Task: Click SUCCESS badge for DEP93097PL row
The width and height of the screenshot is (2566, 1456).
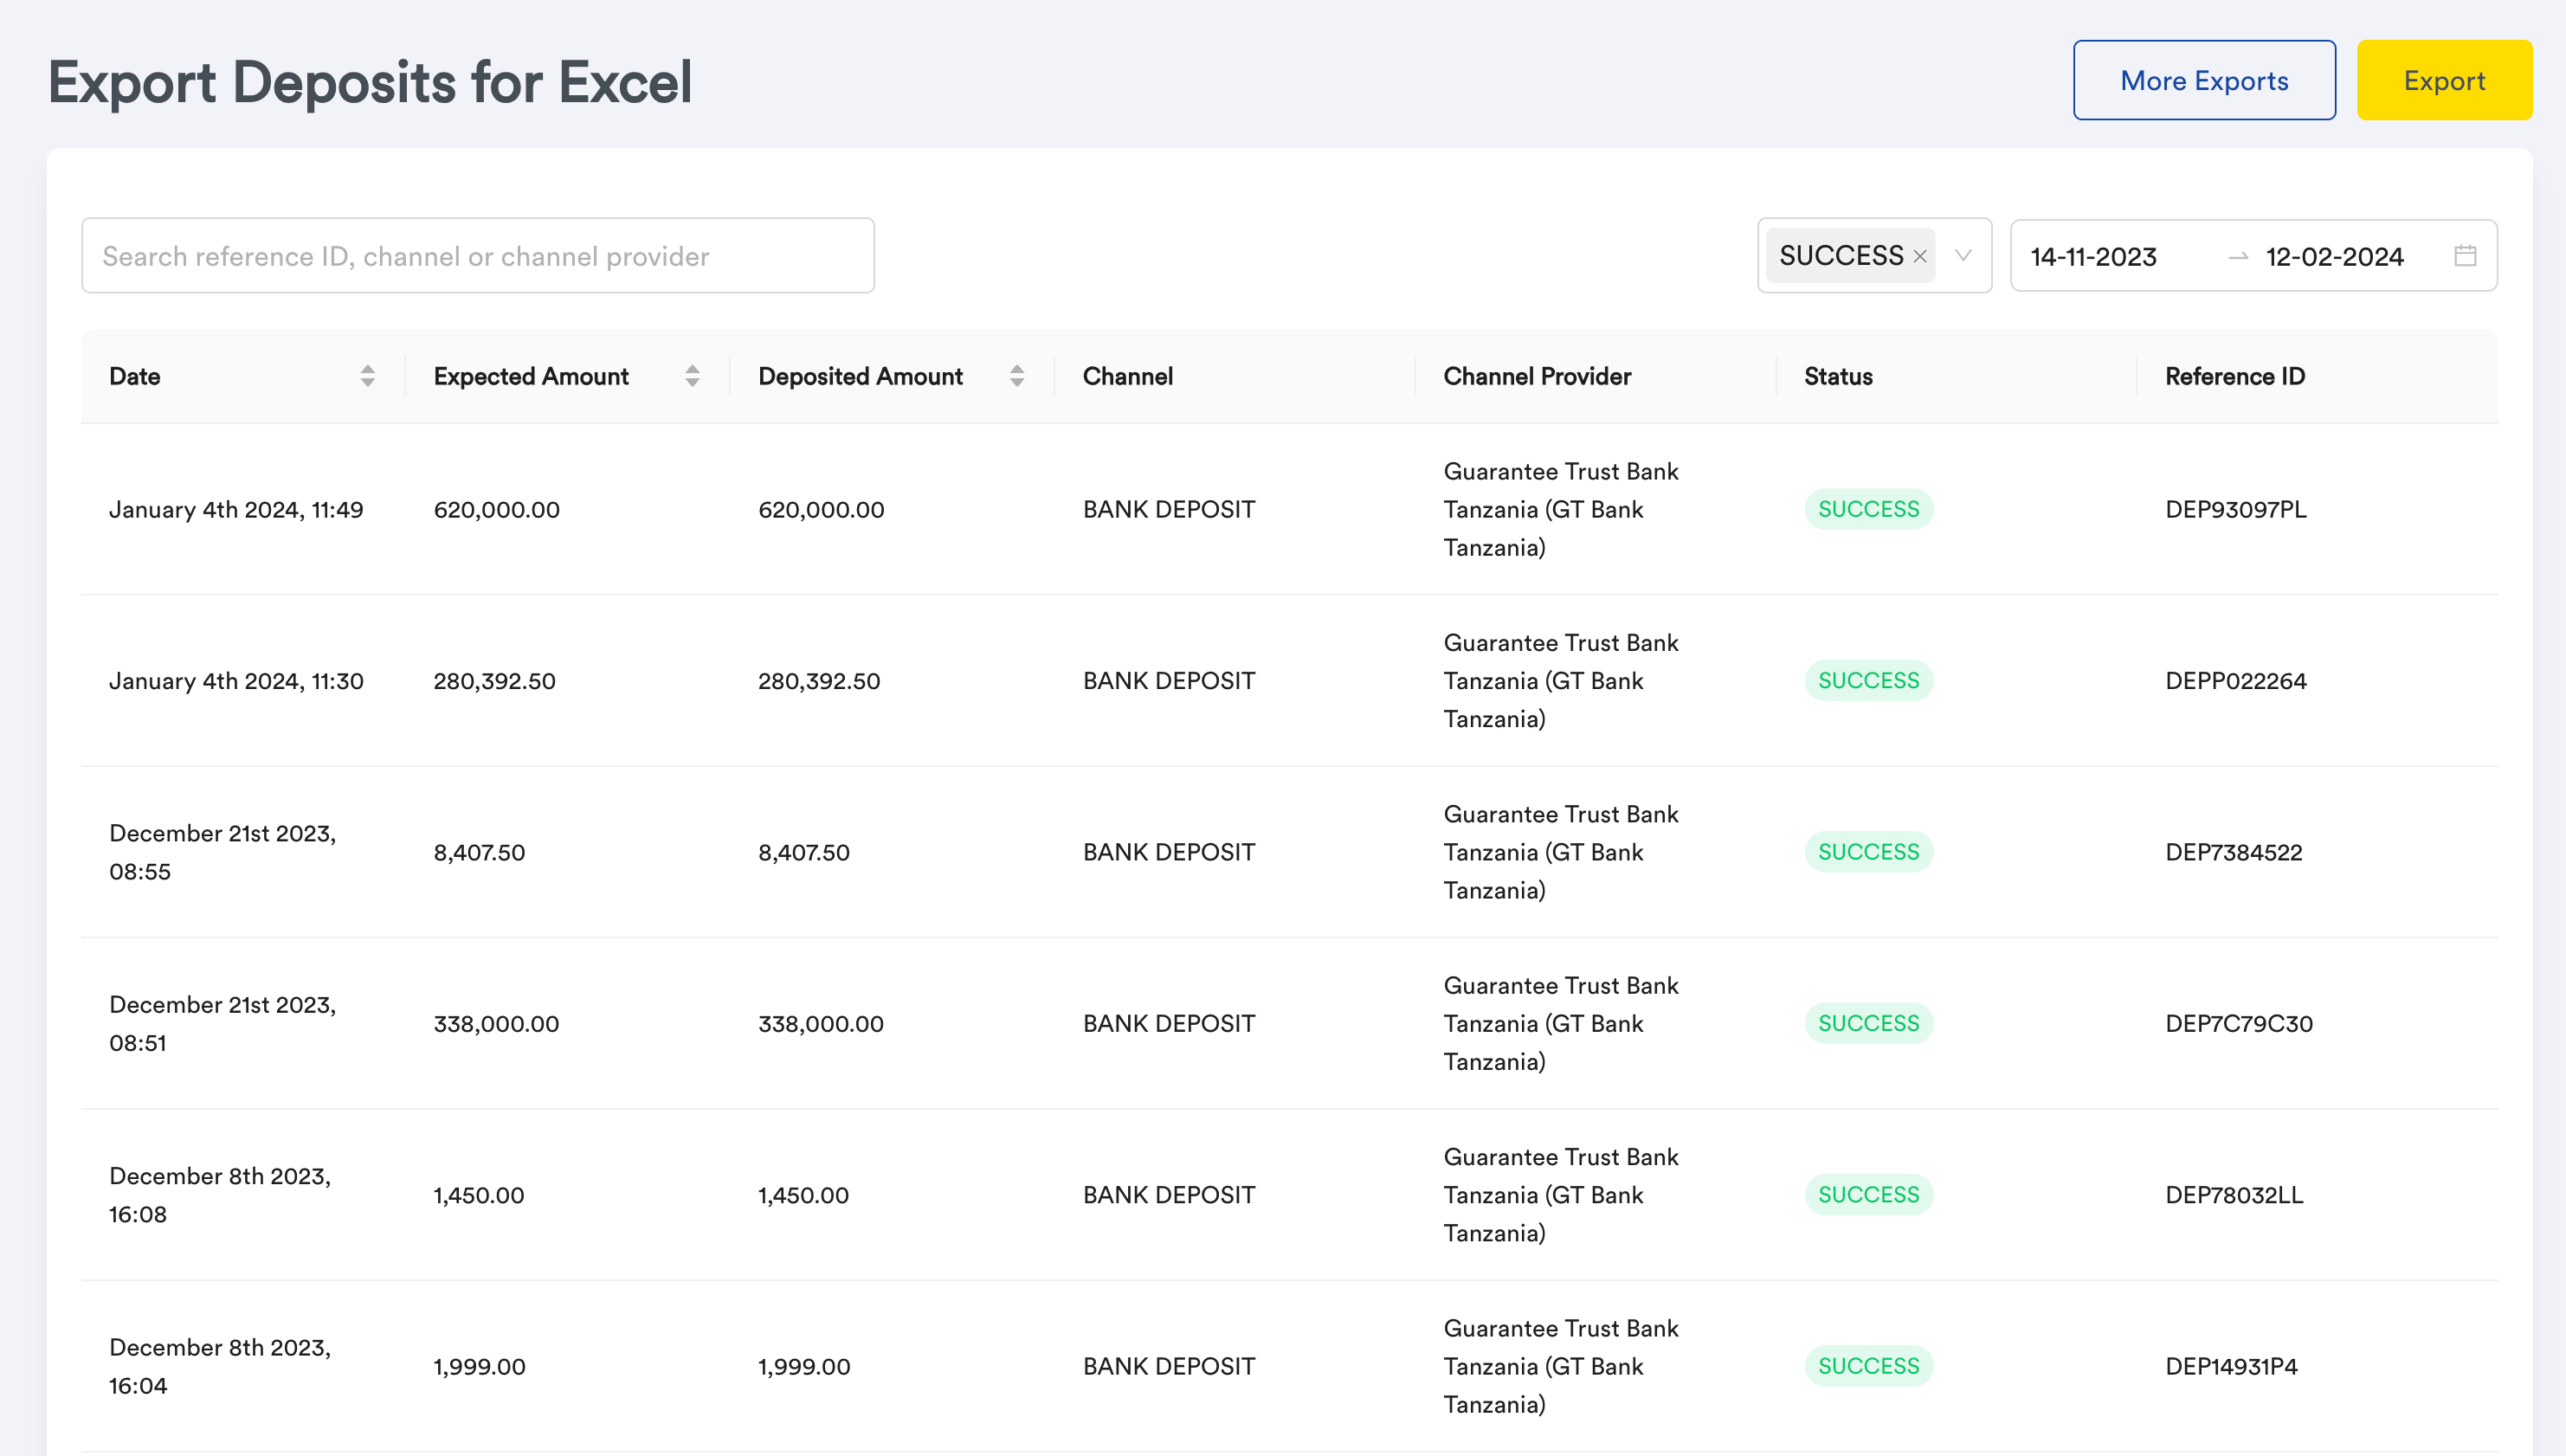Action: click(1868, 509)
